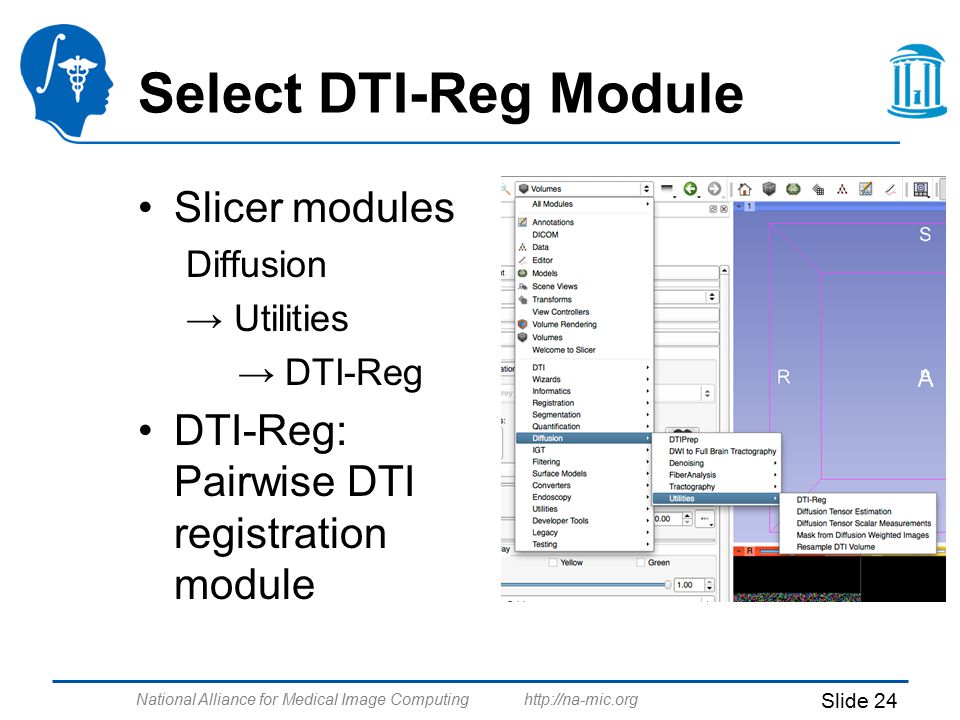Open Scene Views from the module menu
Image resolution: width=960 pixels, height=720 pixels.
click(x=584, y=287)
